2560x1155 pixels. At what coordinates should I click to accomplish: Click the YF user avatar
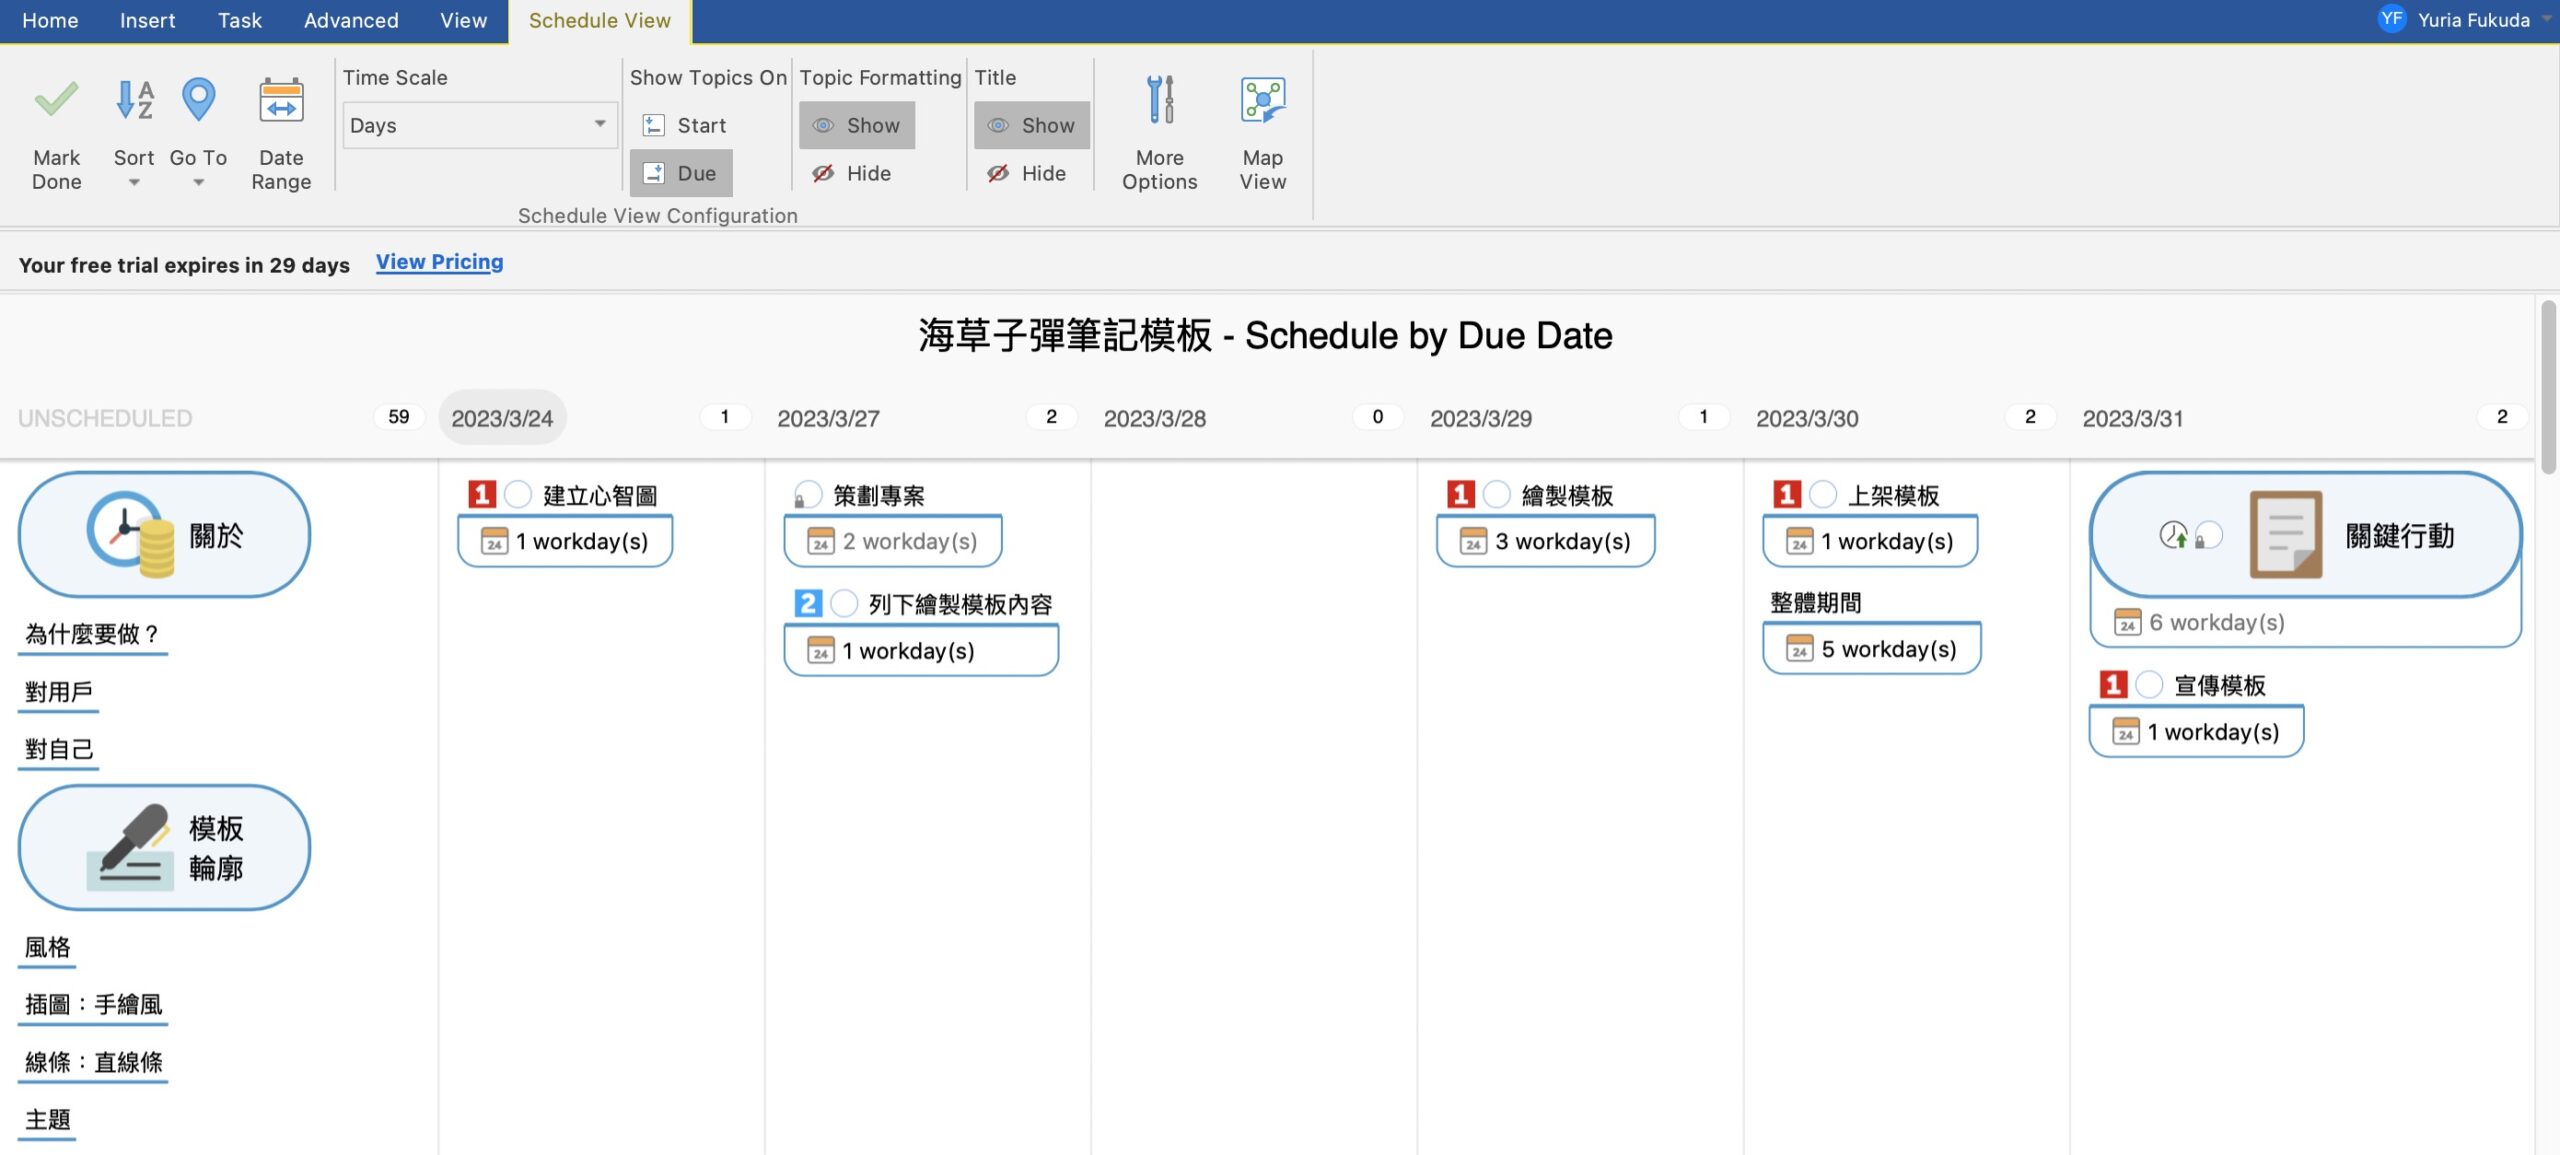click(x=2392, y=19)
